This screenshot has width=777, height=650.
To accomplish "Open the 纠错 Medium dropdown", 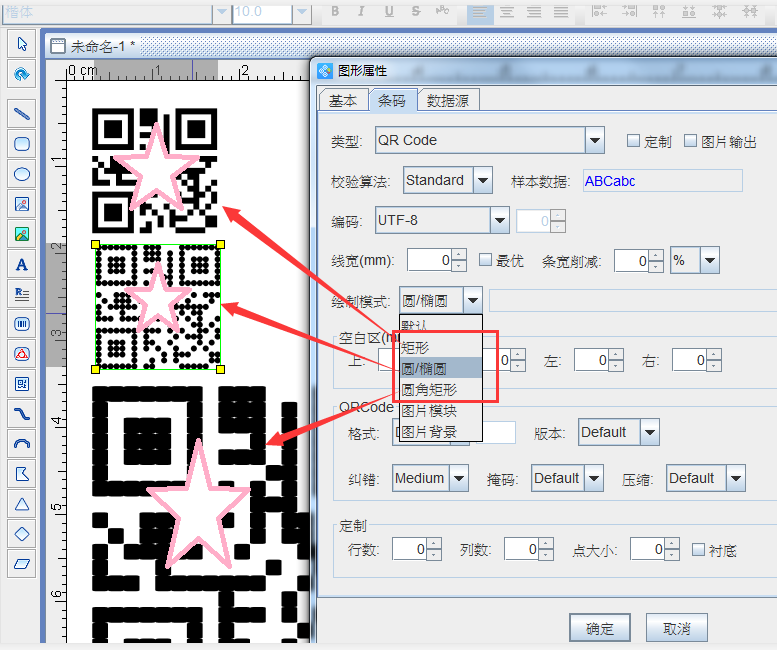I will [459, 478].
